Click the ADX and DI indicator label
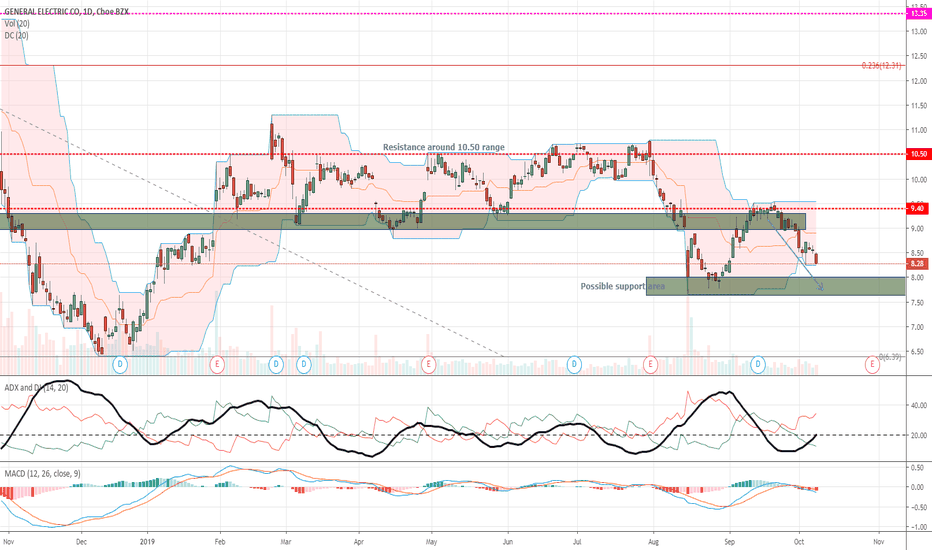 click(x=36, y=388)
